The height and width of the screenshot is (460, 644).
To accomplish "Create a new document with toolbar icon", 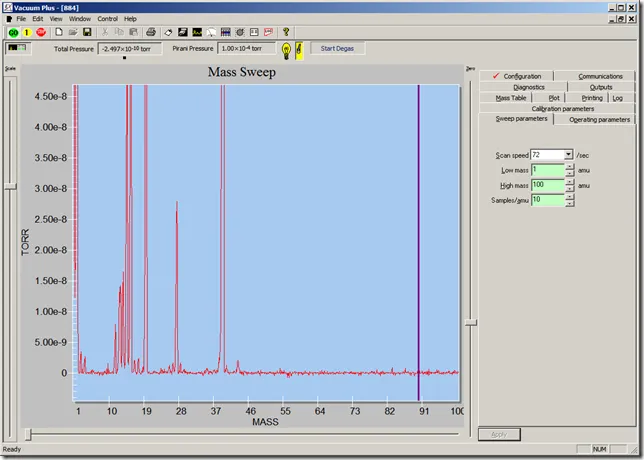I will 59,32.
